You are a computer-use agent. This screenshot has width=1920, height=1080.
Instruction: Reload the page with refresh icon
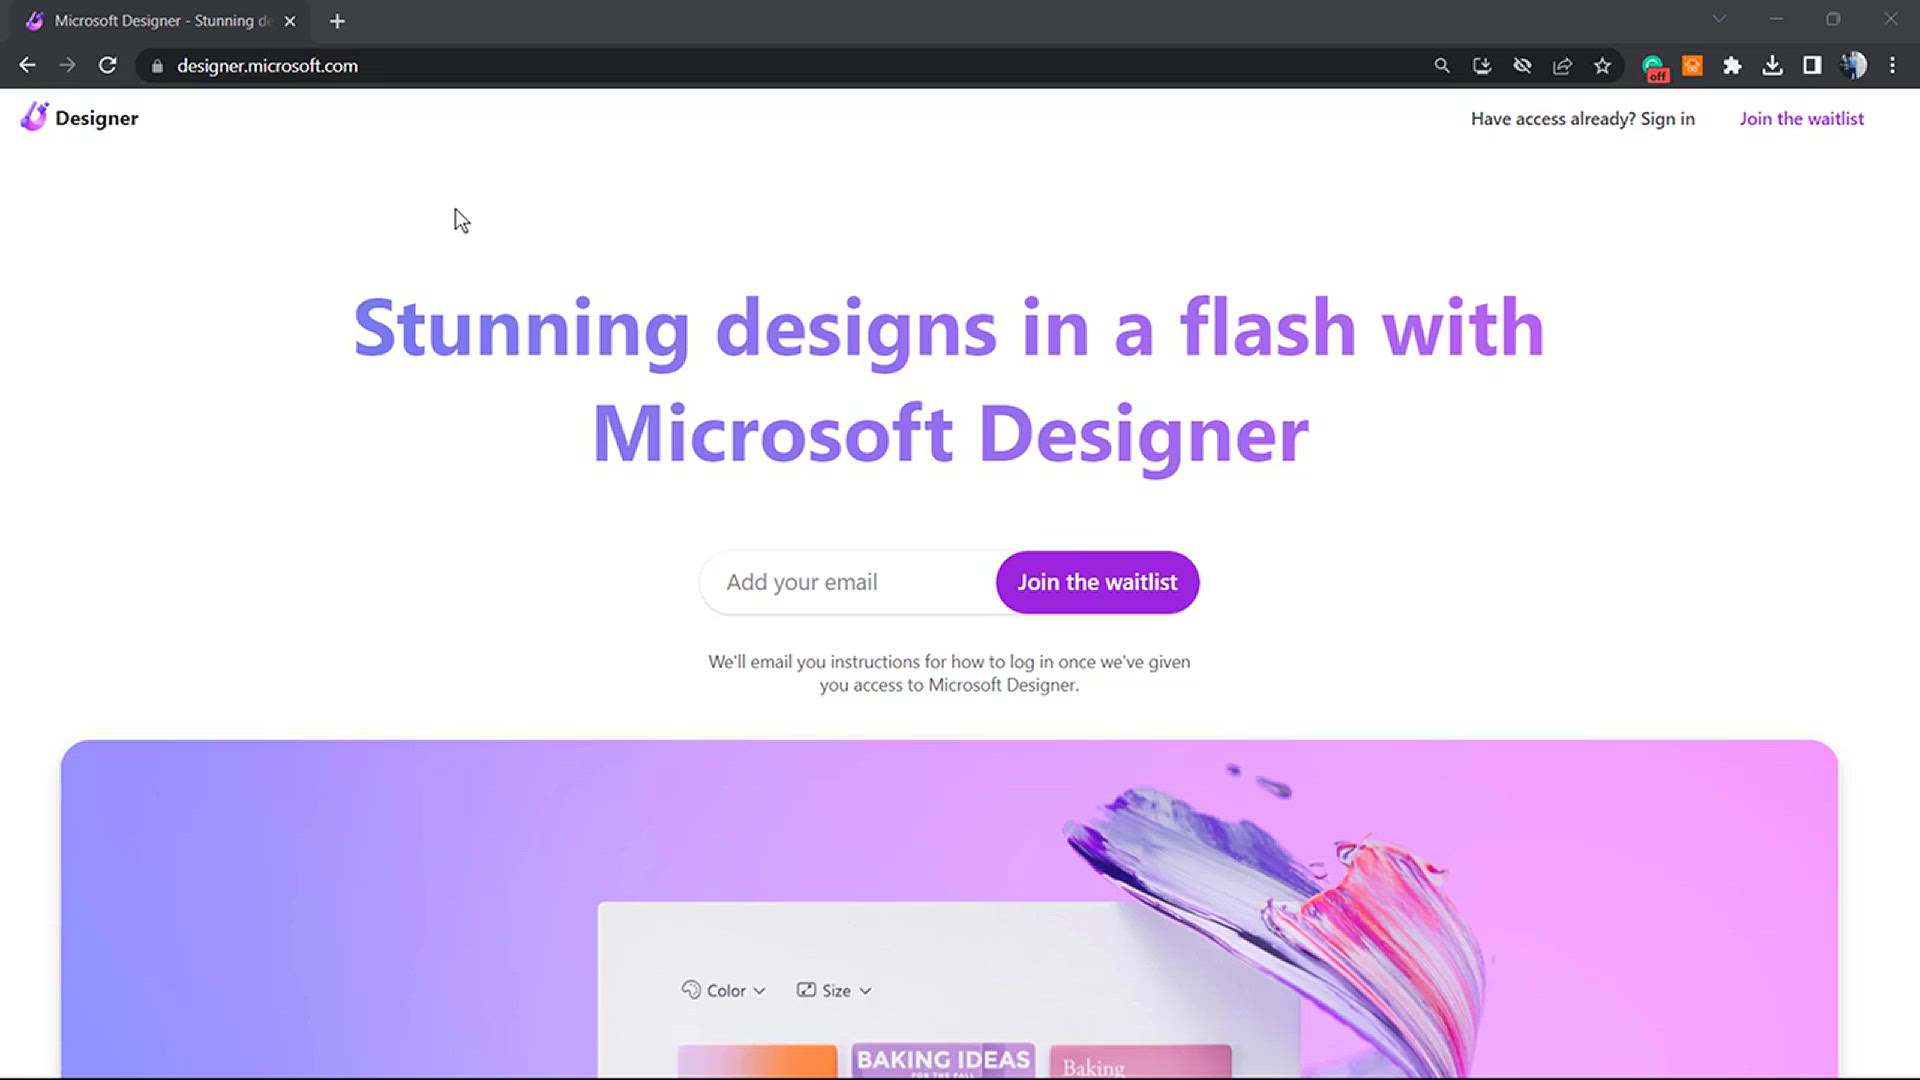coord(107,65)
